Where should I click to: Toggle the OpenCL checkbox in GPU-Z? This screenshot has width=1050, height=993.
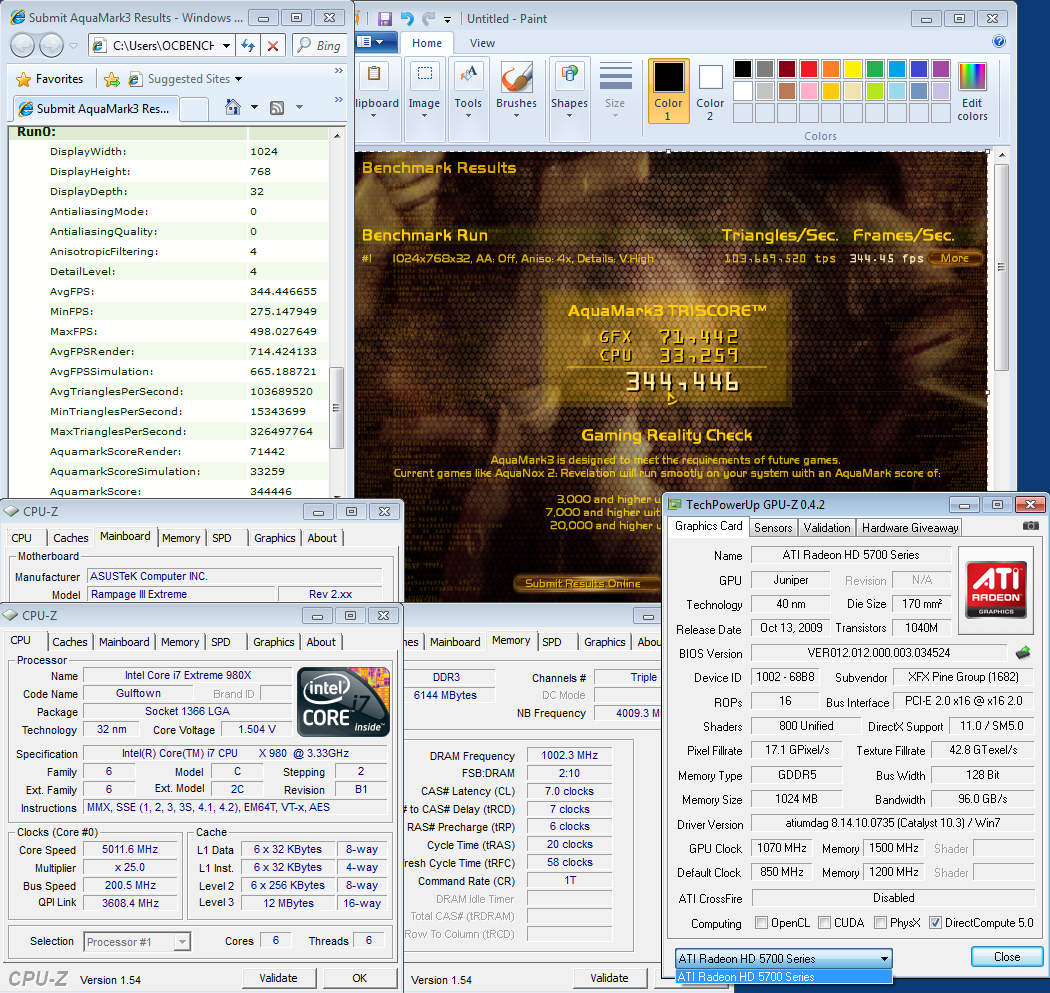pyautogui.click(x=761, y=923)
